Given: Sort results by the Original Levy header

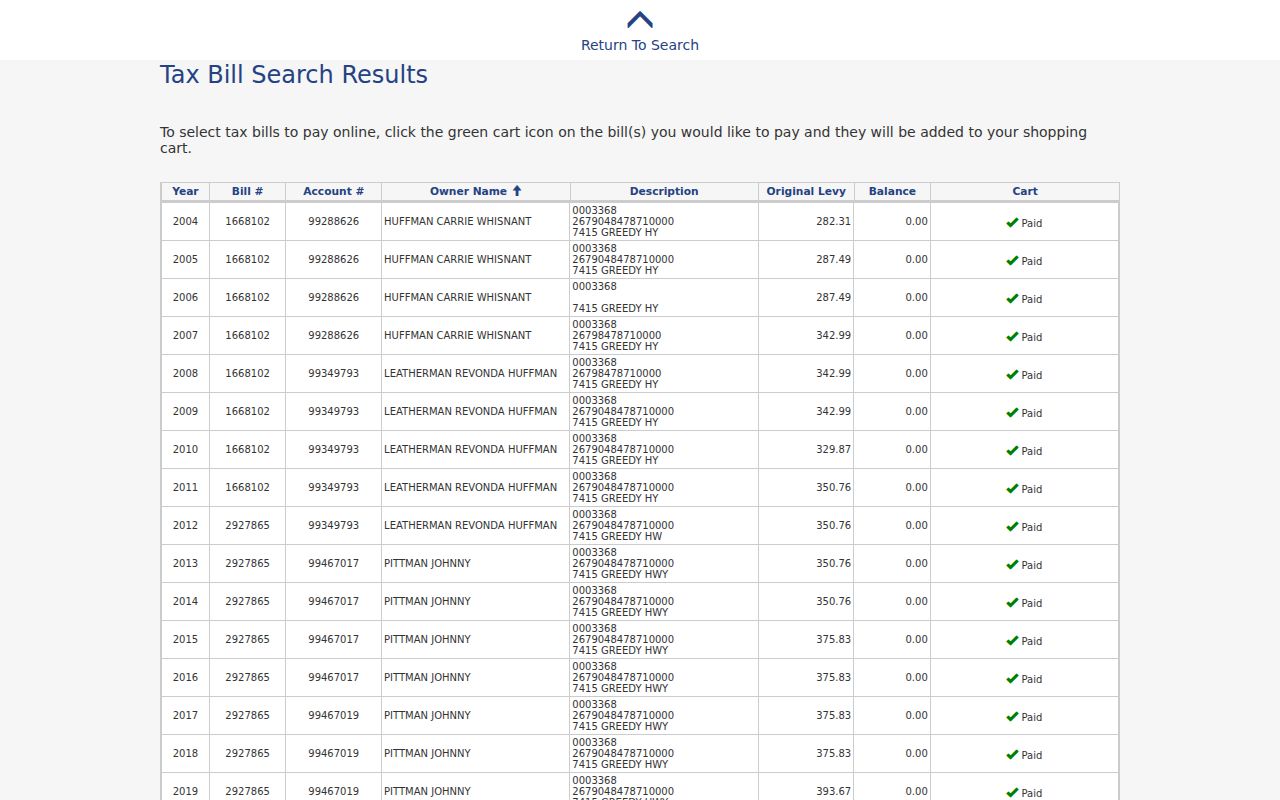Looking at the screenshot, I should (806, 191).
